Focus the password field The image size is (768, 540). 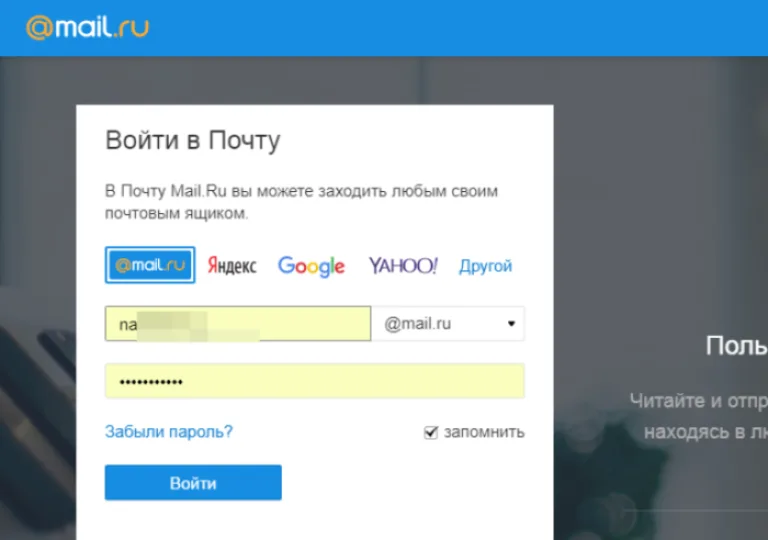point(314,381)
